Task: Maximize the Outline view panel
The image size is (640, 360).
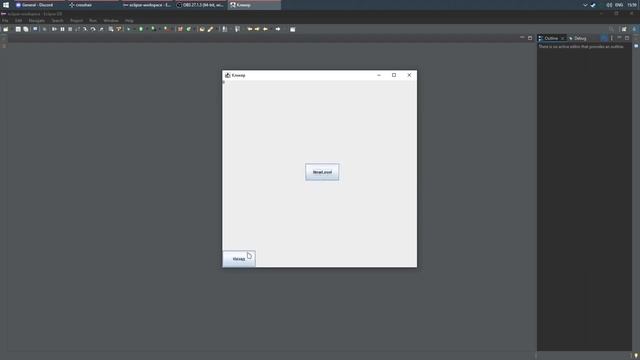Action: click(x=627, y=38)
